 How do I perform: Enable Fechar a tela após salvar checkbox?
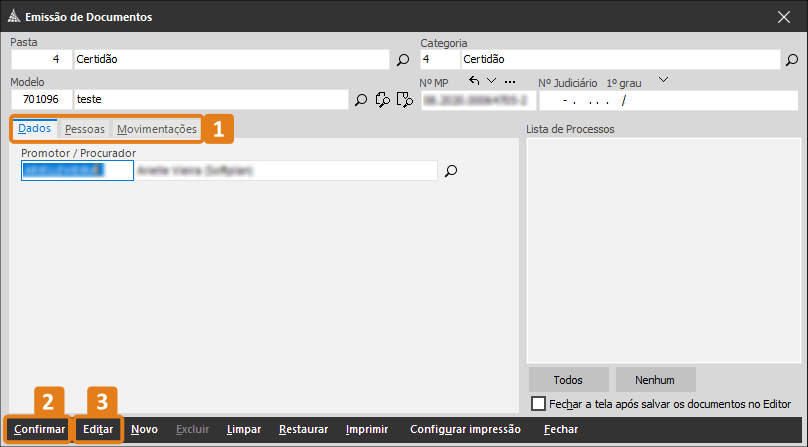(538, 403)
